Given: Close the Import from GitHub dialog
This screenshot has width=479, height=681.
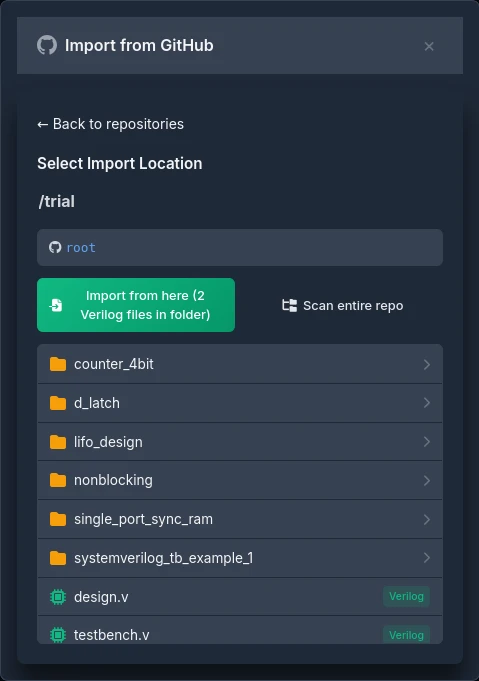Looking at the screenshot, I should pyautogui.click(x=429, y=46).
